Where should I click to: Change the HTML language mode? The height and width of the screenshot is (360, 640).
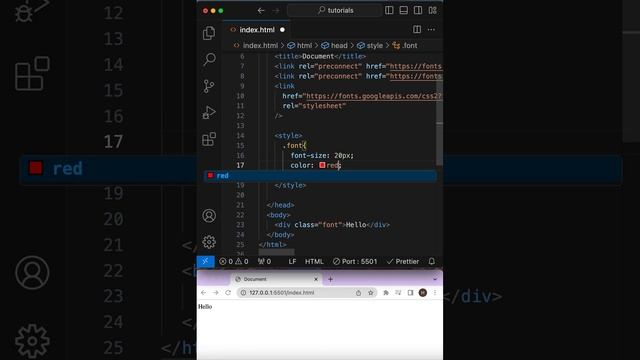tap(314, 262)
